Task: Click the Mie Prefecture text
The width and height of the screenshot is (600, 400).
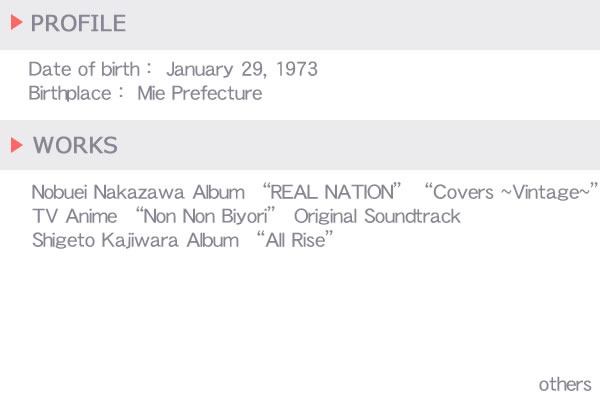Action: [200, 93]
